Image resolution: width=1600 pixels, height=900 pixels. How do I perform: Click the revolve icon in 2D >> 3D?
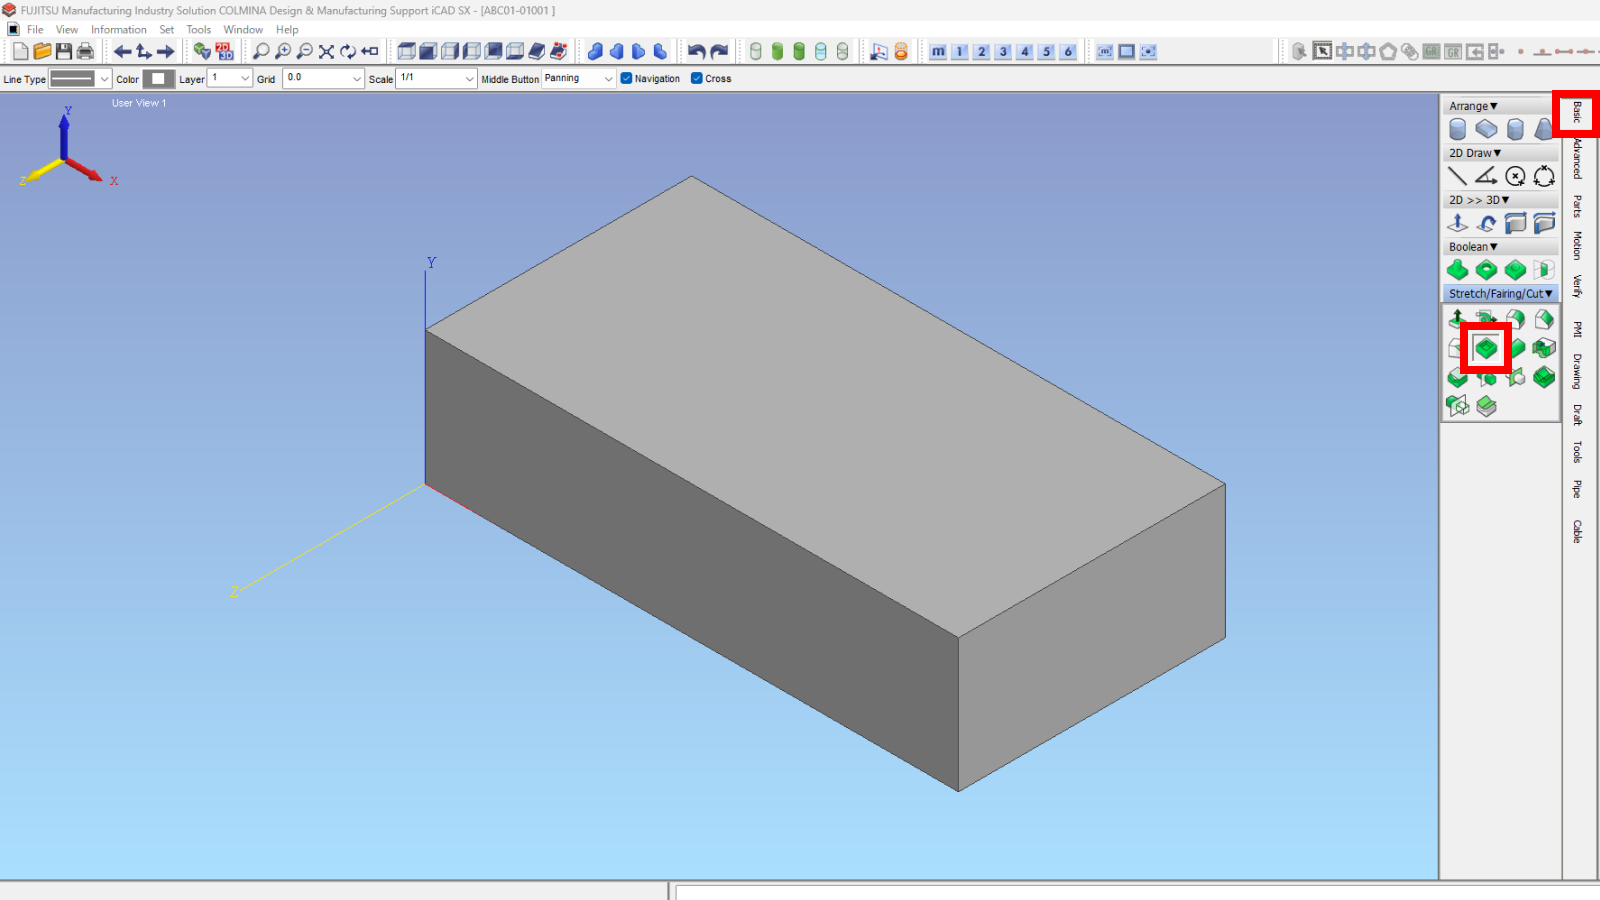pos(1487,223)
